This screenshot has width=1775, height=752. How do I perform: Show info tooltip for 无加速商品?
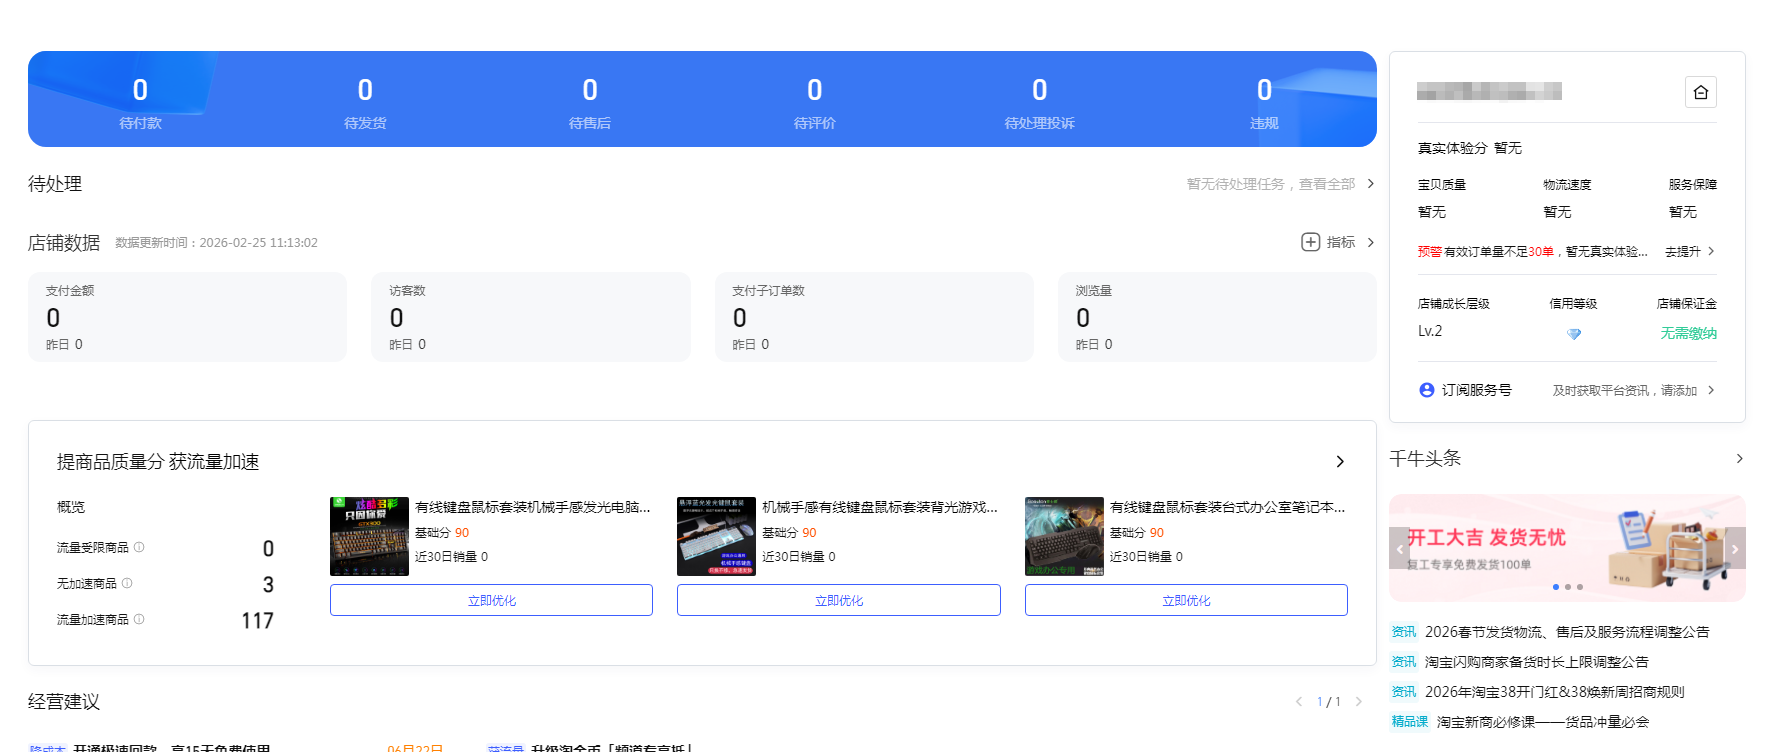click(x=127, y=583)
